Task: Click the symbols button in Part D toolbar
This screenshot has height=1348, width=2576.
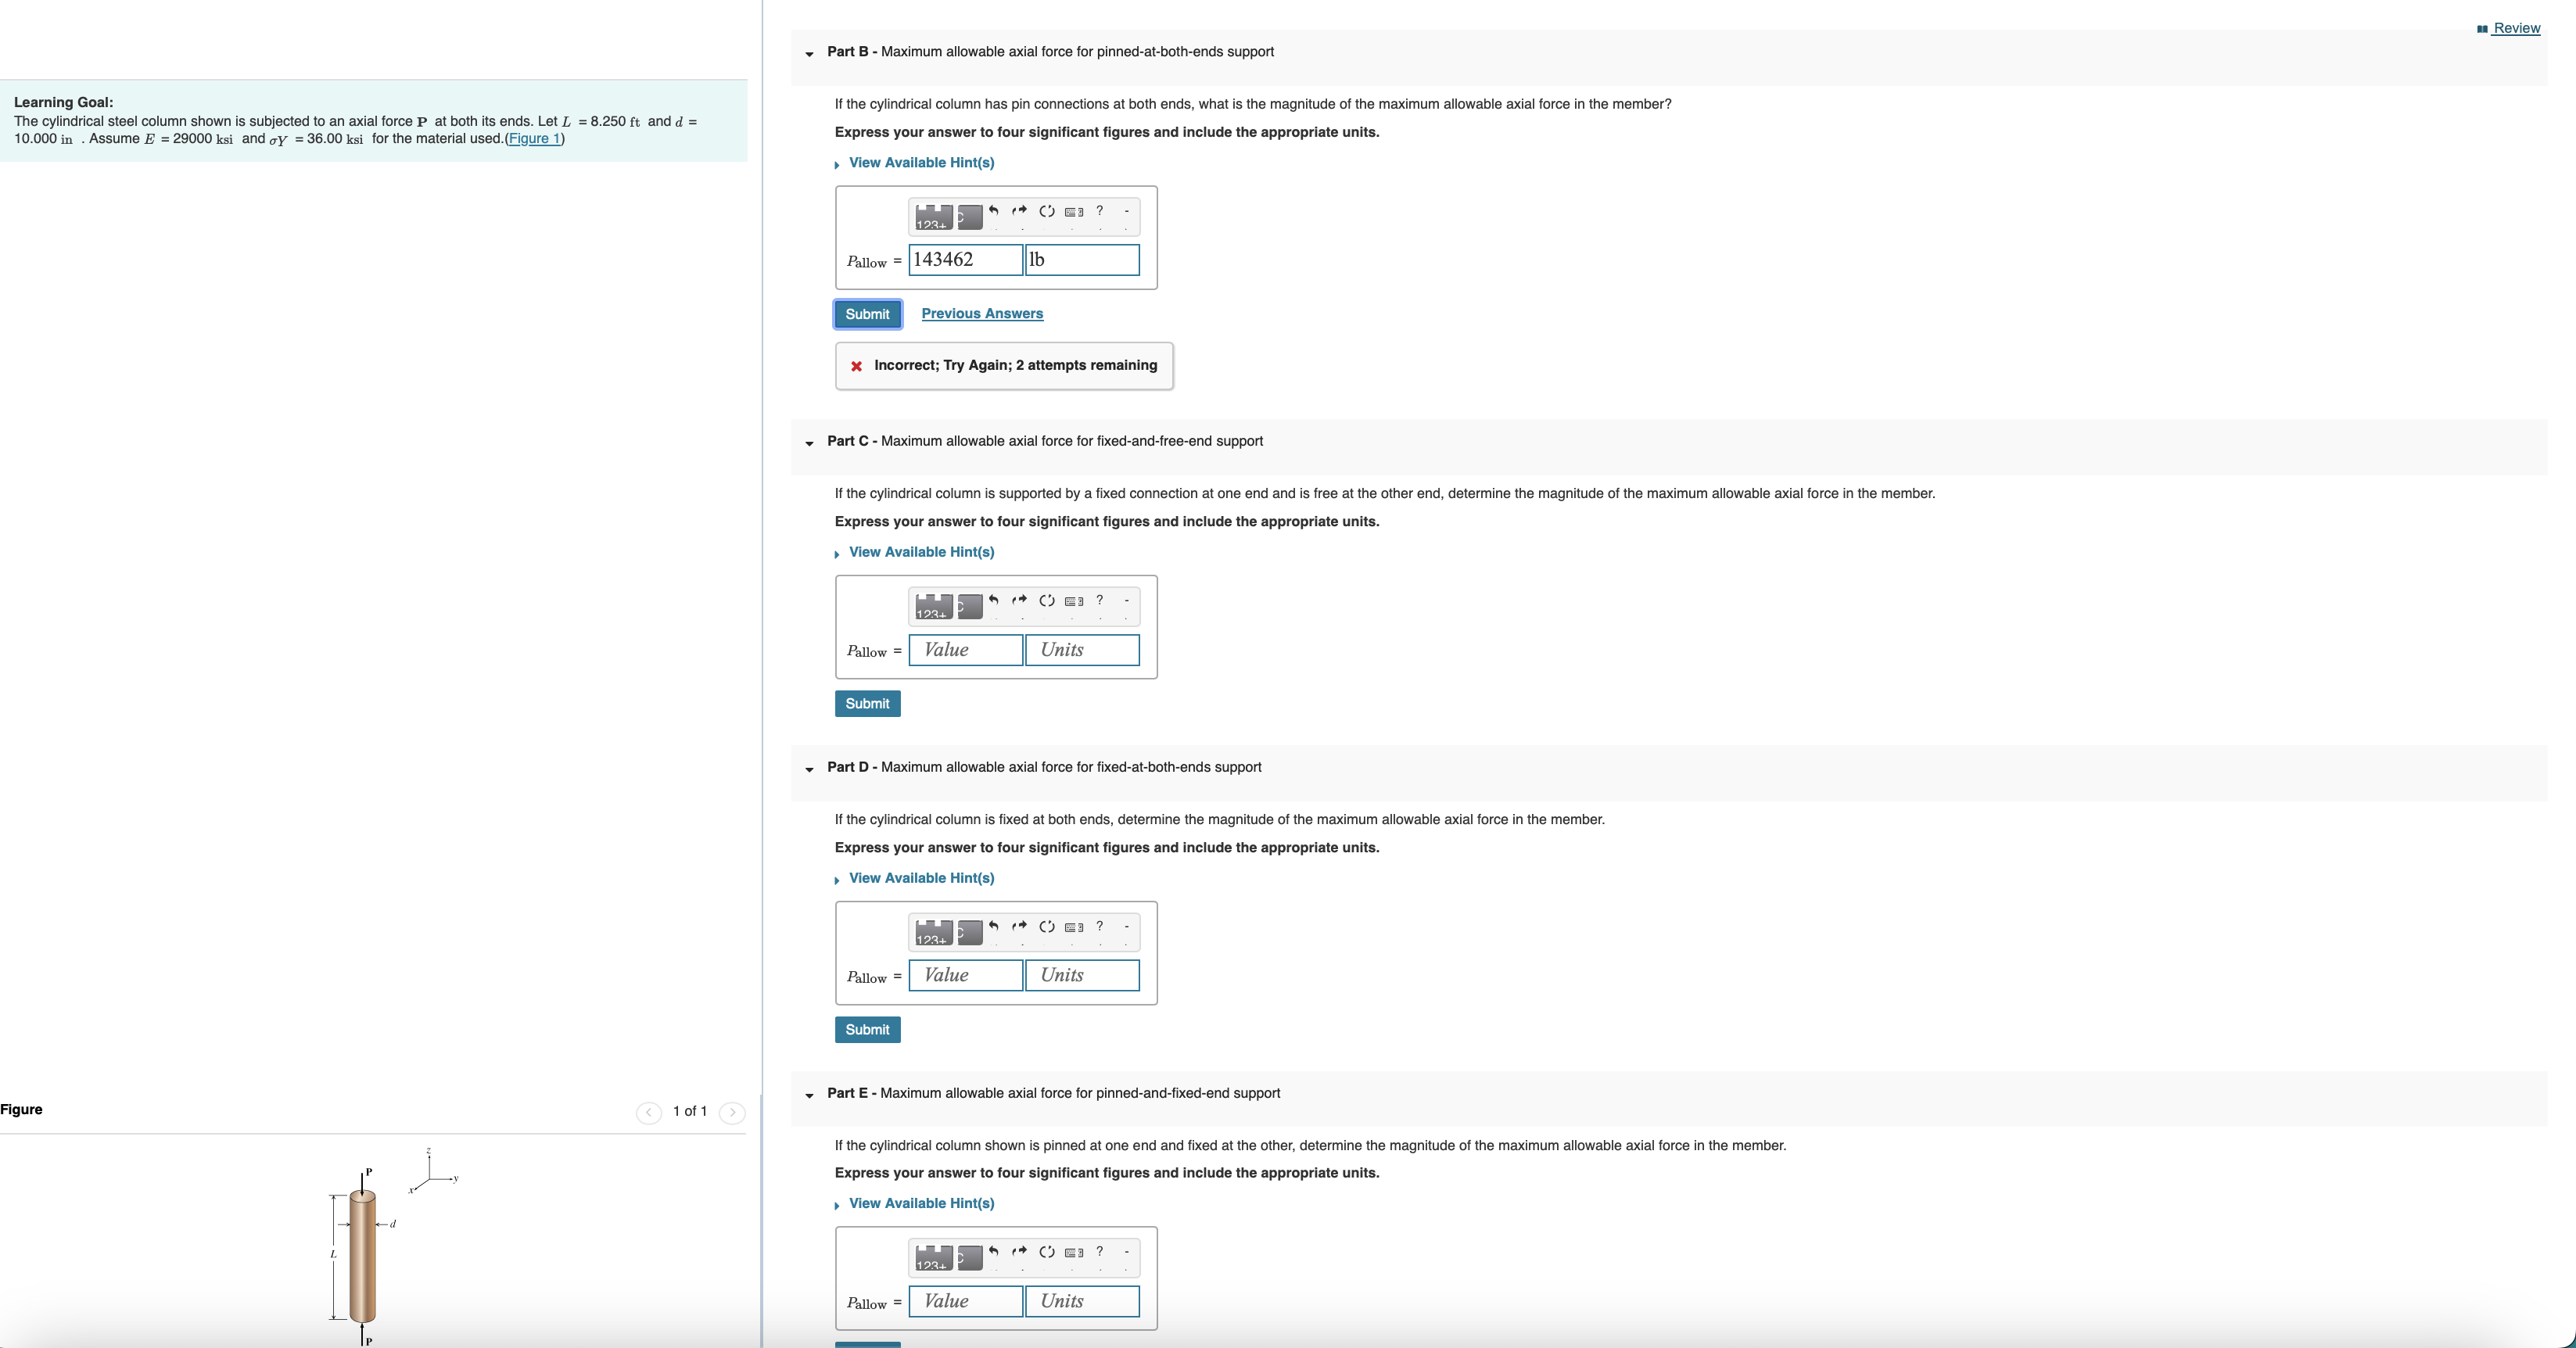Action: point(969,932)
